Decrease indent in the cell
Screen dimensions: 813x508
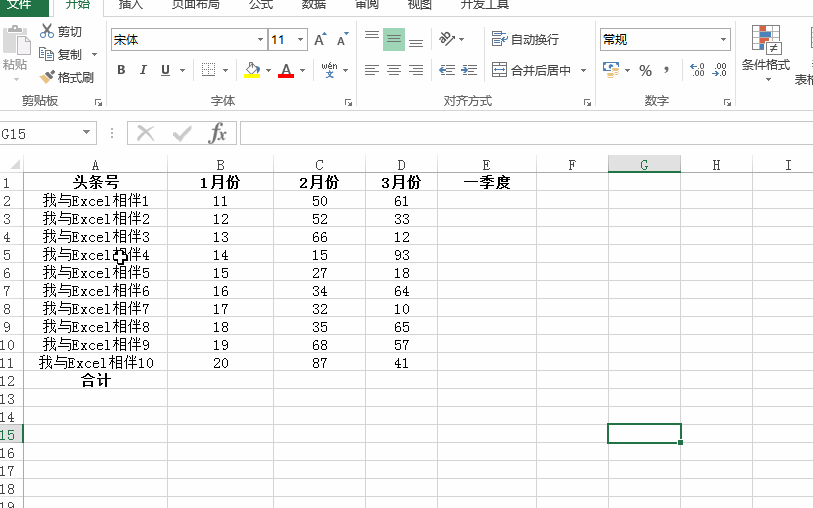[446, 69]
